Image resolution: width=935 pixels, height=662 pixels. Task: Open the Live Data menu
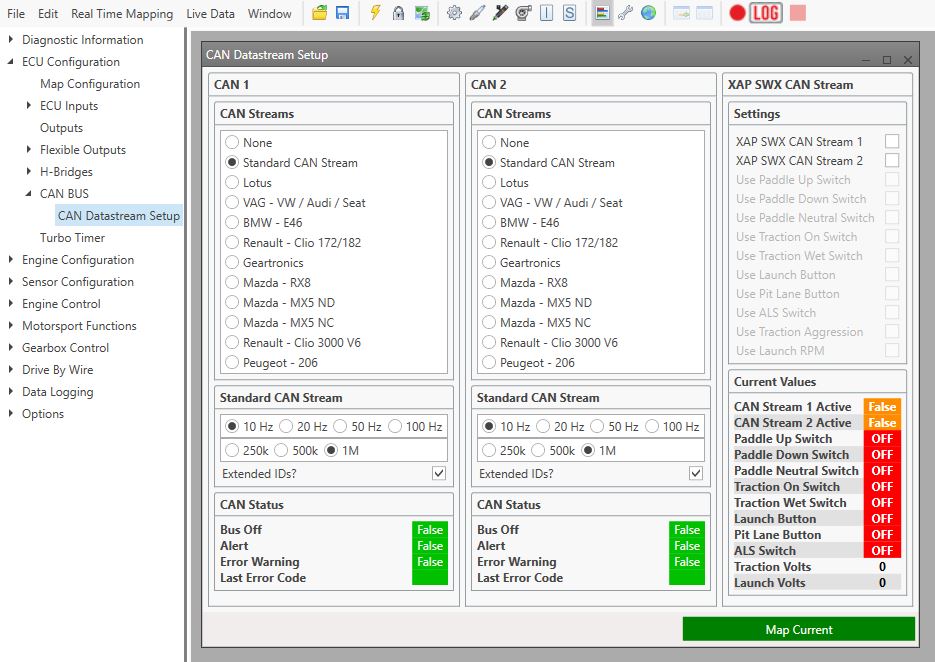tap(210, 14)
